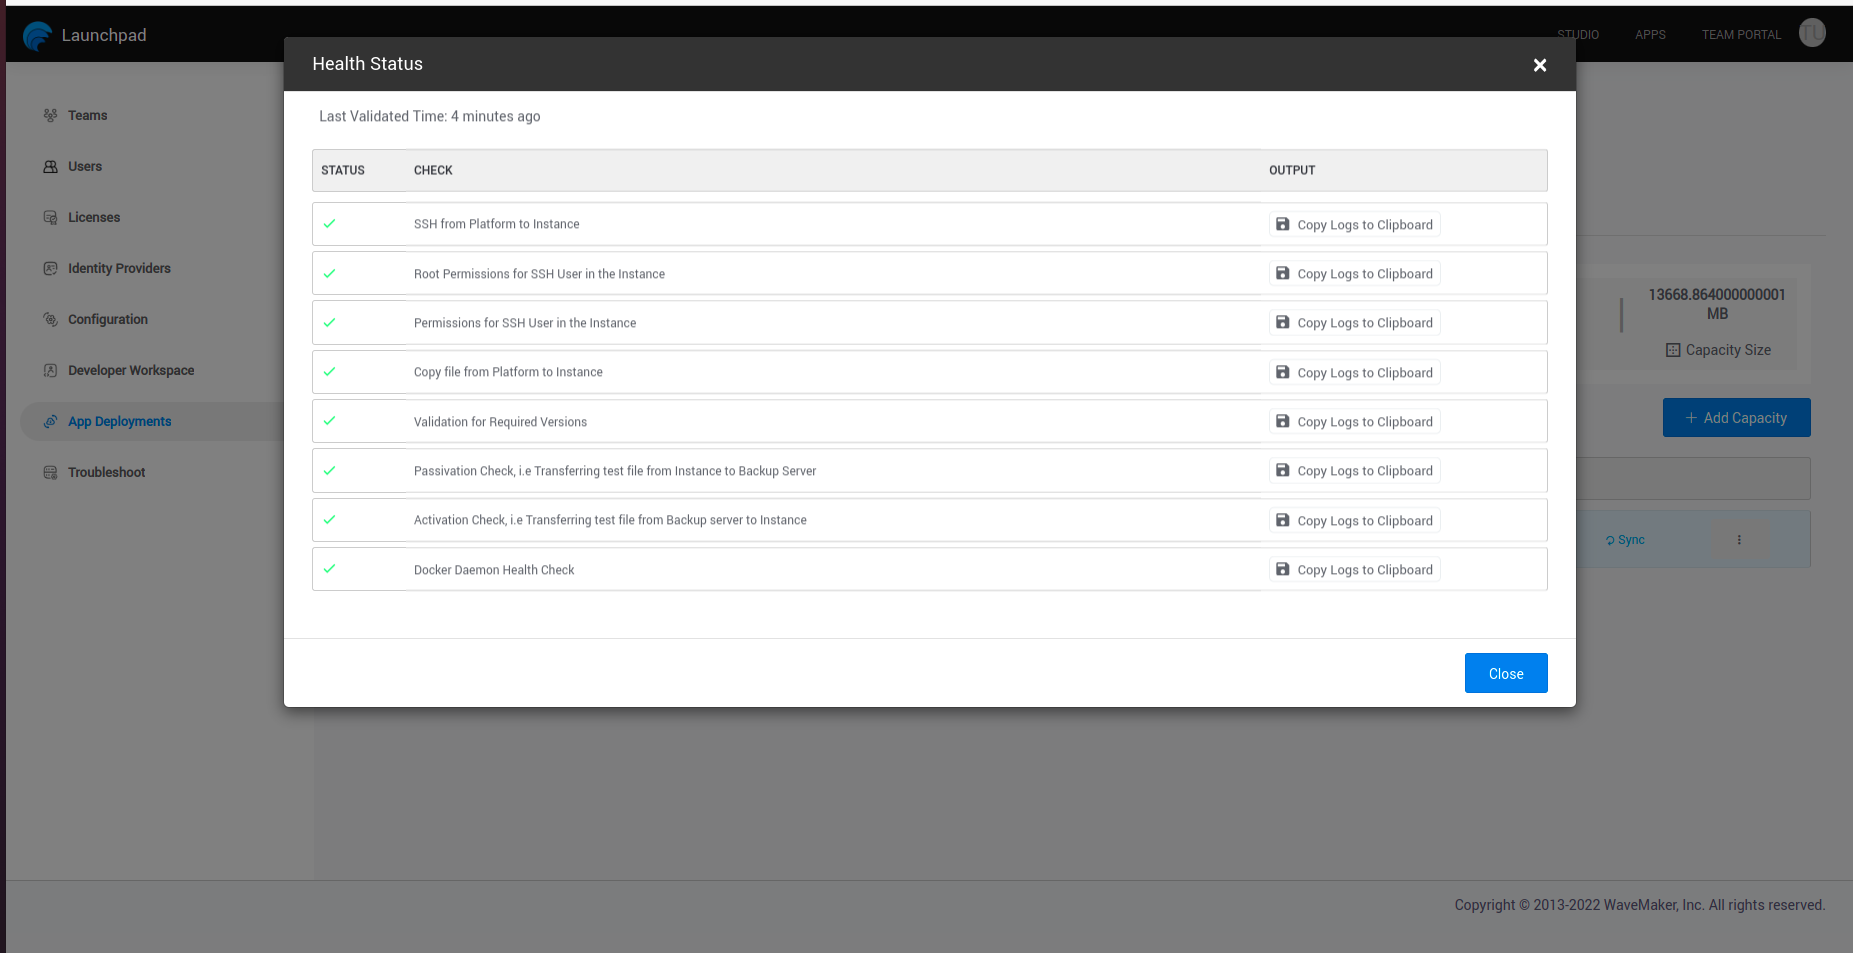Screen dimensions: 1853x953
Task: Click the Capacity Size label with its icon
Action: click(x=1719, y=349)
